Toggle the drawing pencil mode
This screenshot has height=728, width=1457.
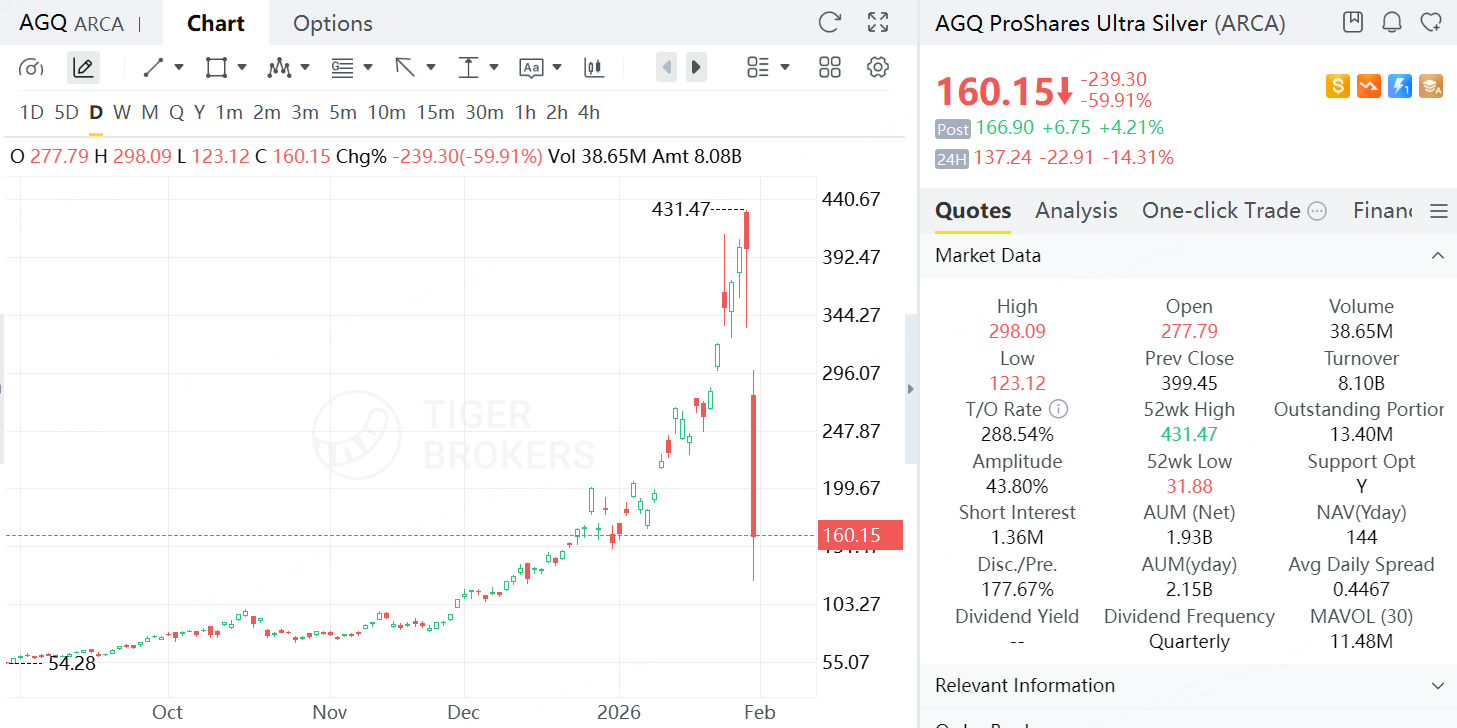83,68
